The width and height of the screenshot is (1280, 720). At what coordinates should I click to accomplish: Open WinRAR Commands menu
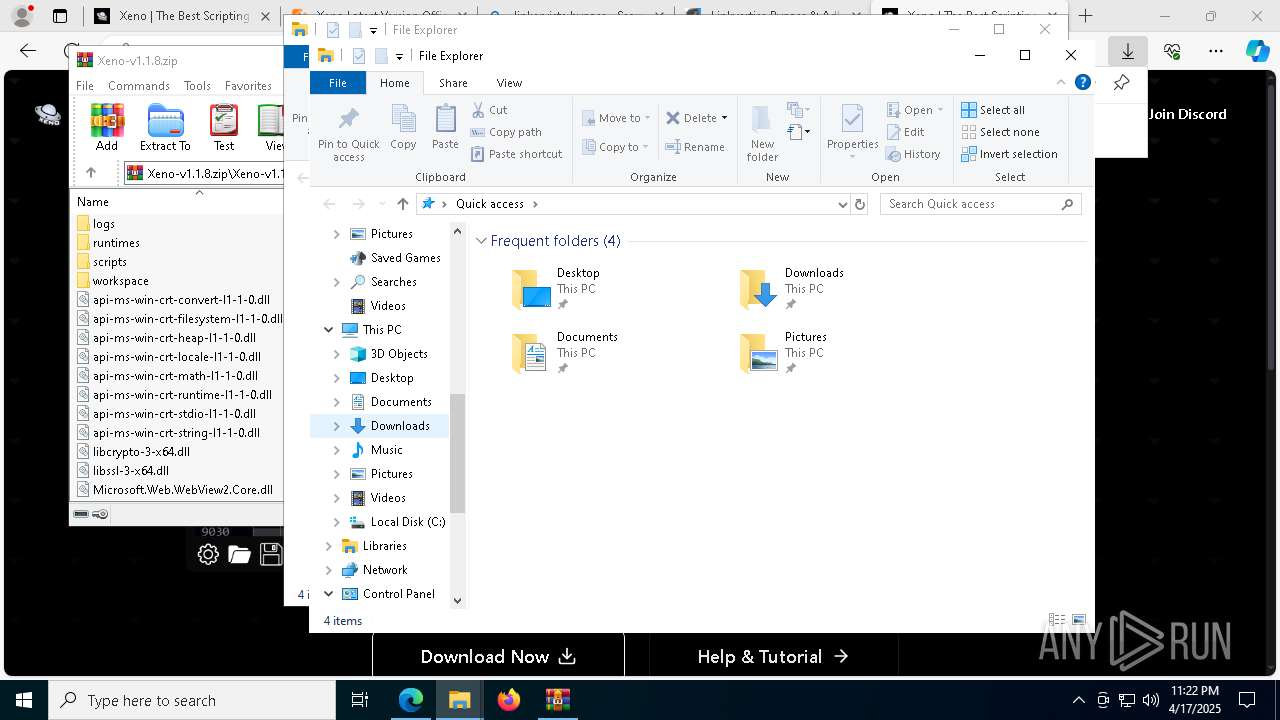139,86
